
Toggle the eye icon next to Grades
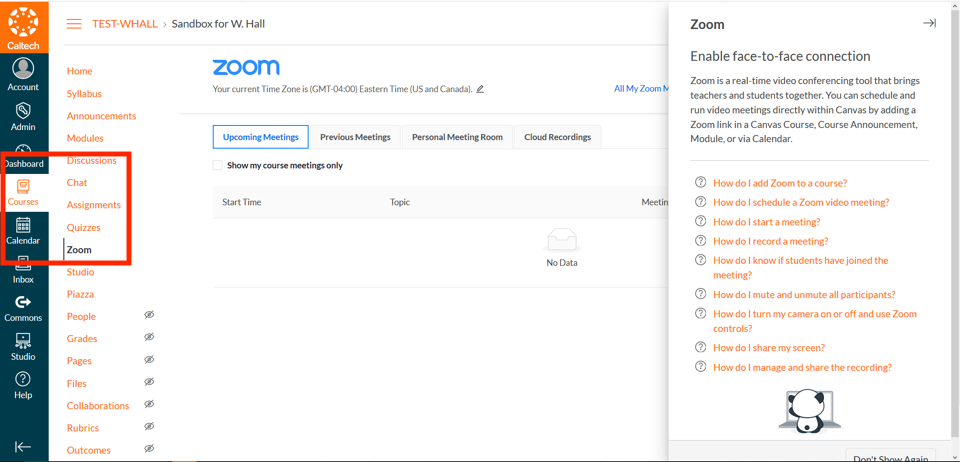149,338
